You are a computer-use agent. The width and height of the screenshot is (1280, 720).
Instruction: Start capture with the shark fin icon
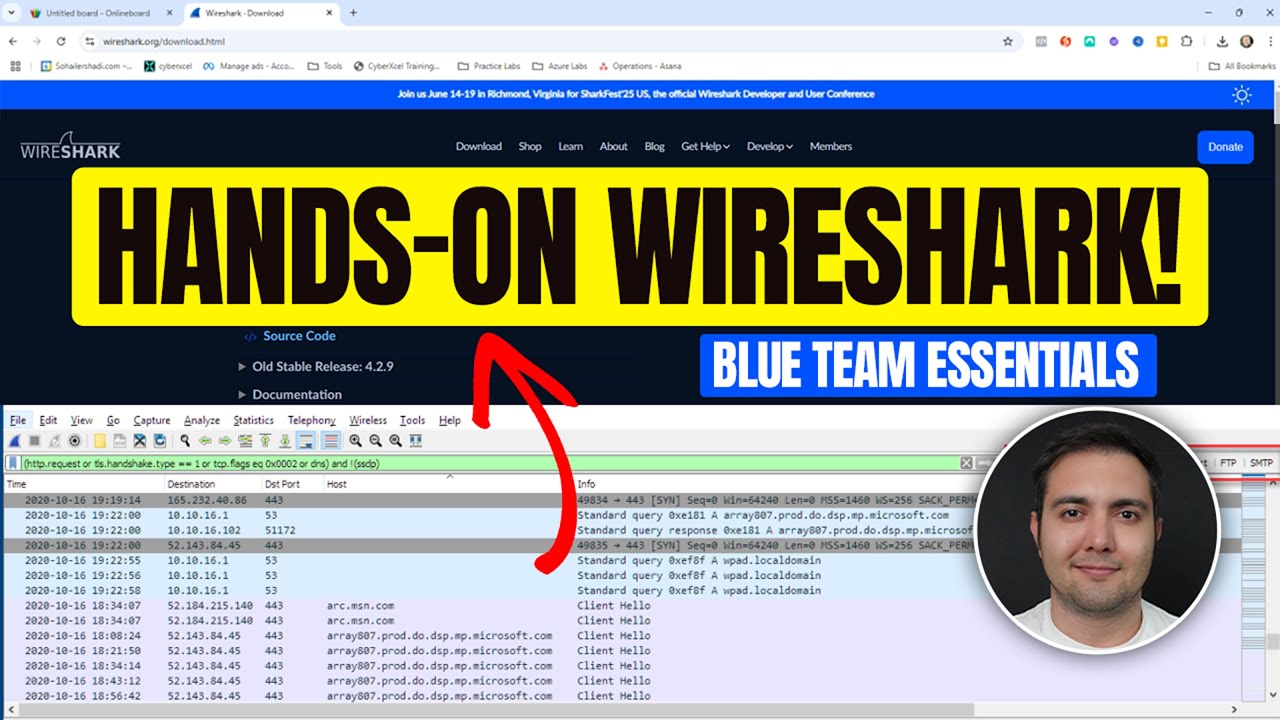click(15, 441)
